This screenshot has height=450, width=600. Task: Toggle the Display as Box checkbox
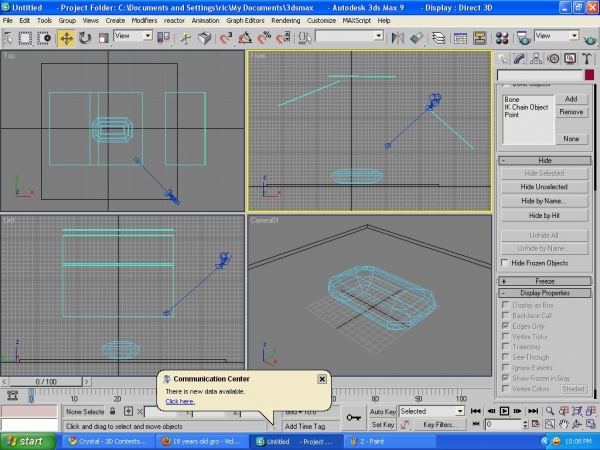click(505, 305)
